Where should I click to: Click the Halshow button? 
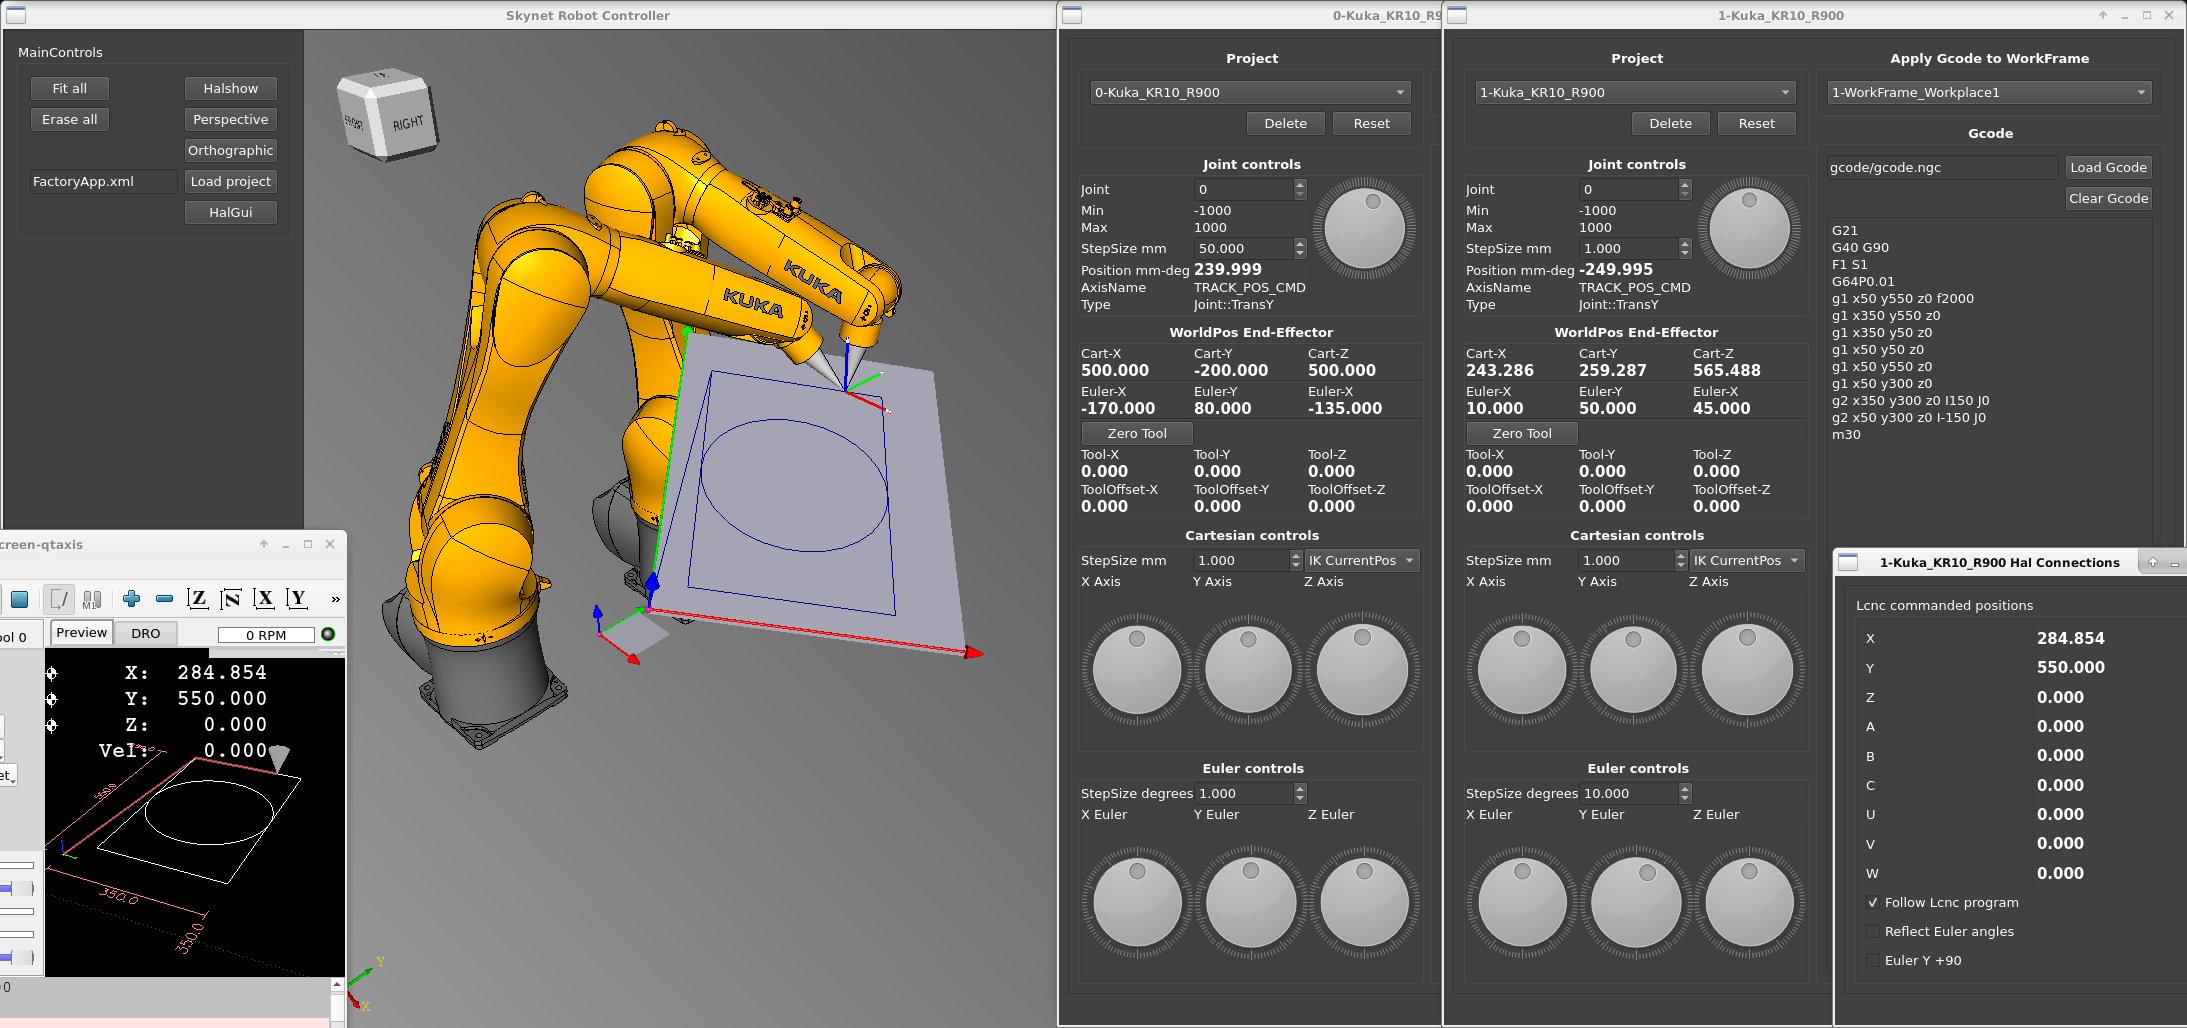(231, 88)
